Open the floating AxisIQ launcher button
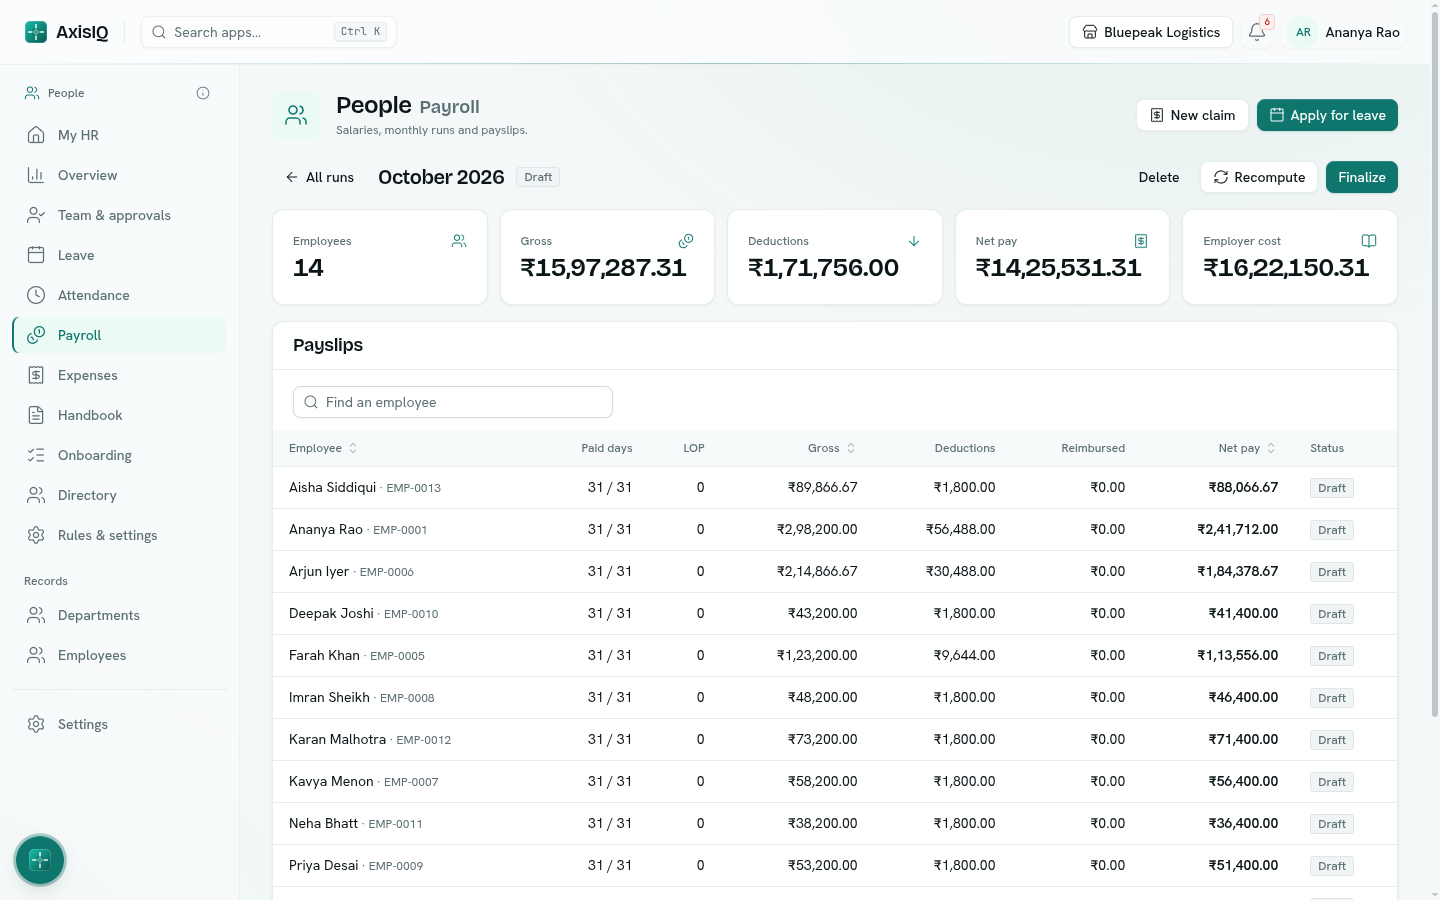Viewport: 1440px width, 900px height. click(x=40, y=860)
